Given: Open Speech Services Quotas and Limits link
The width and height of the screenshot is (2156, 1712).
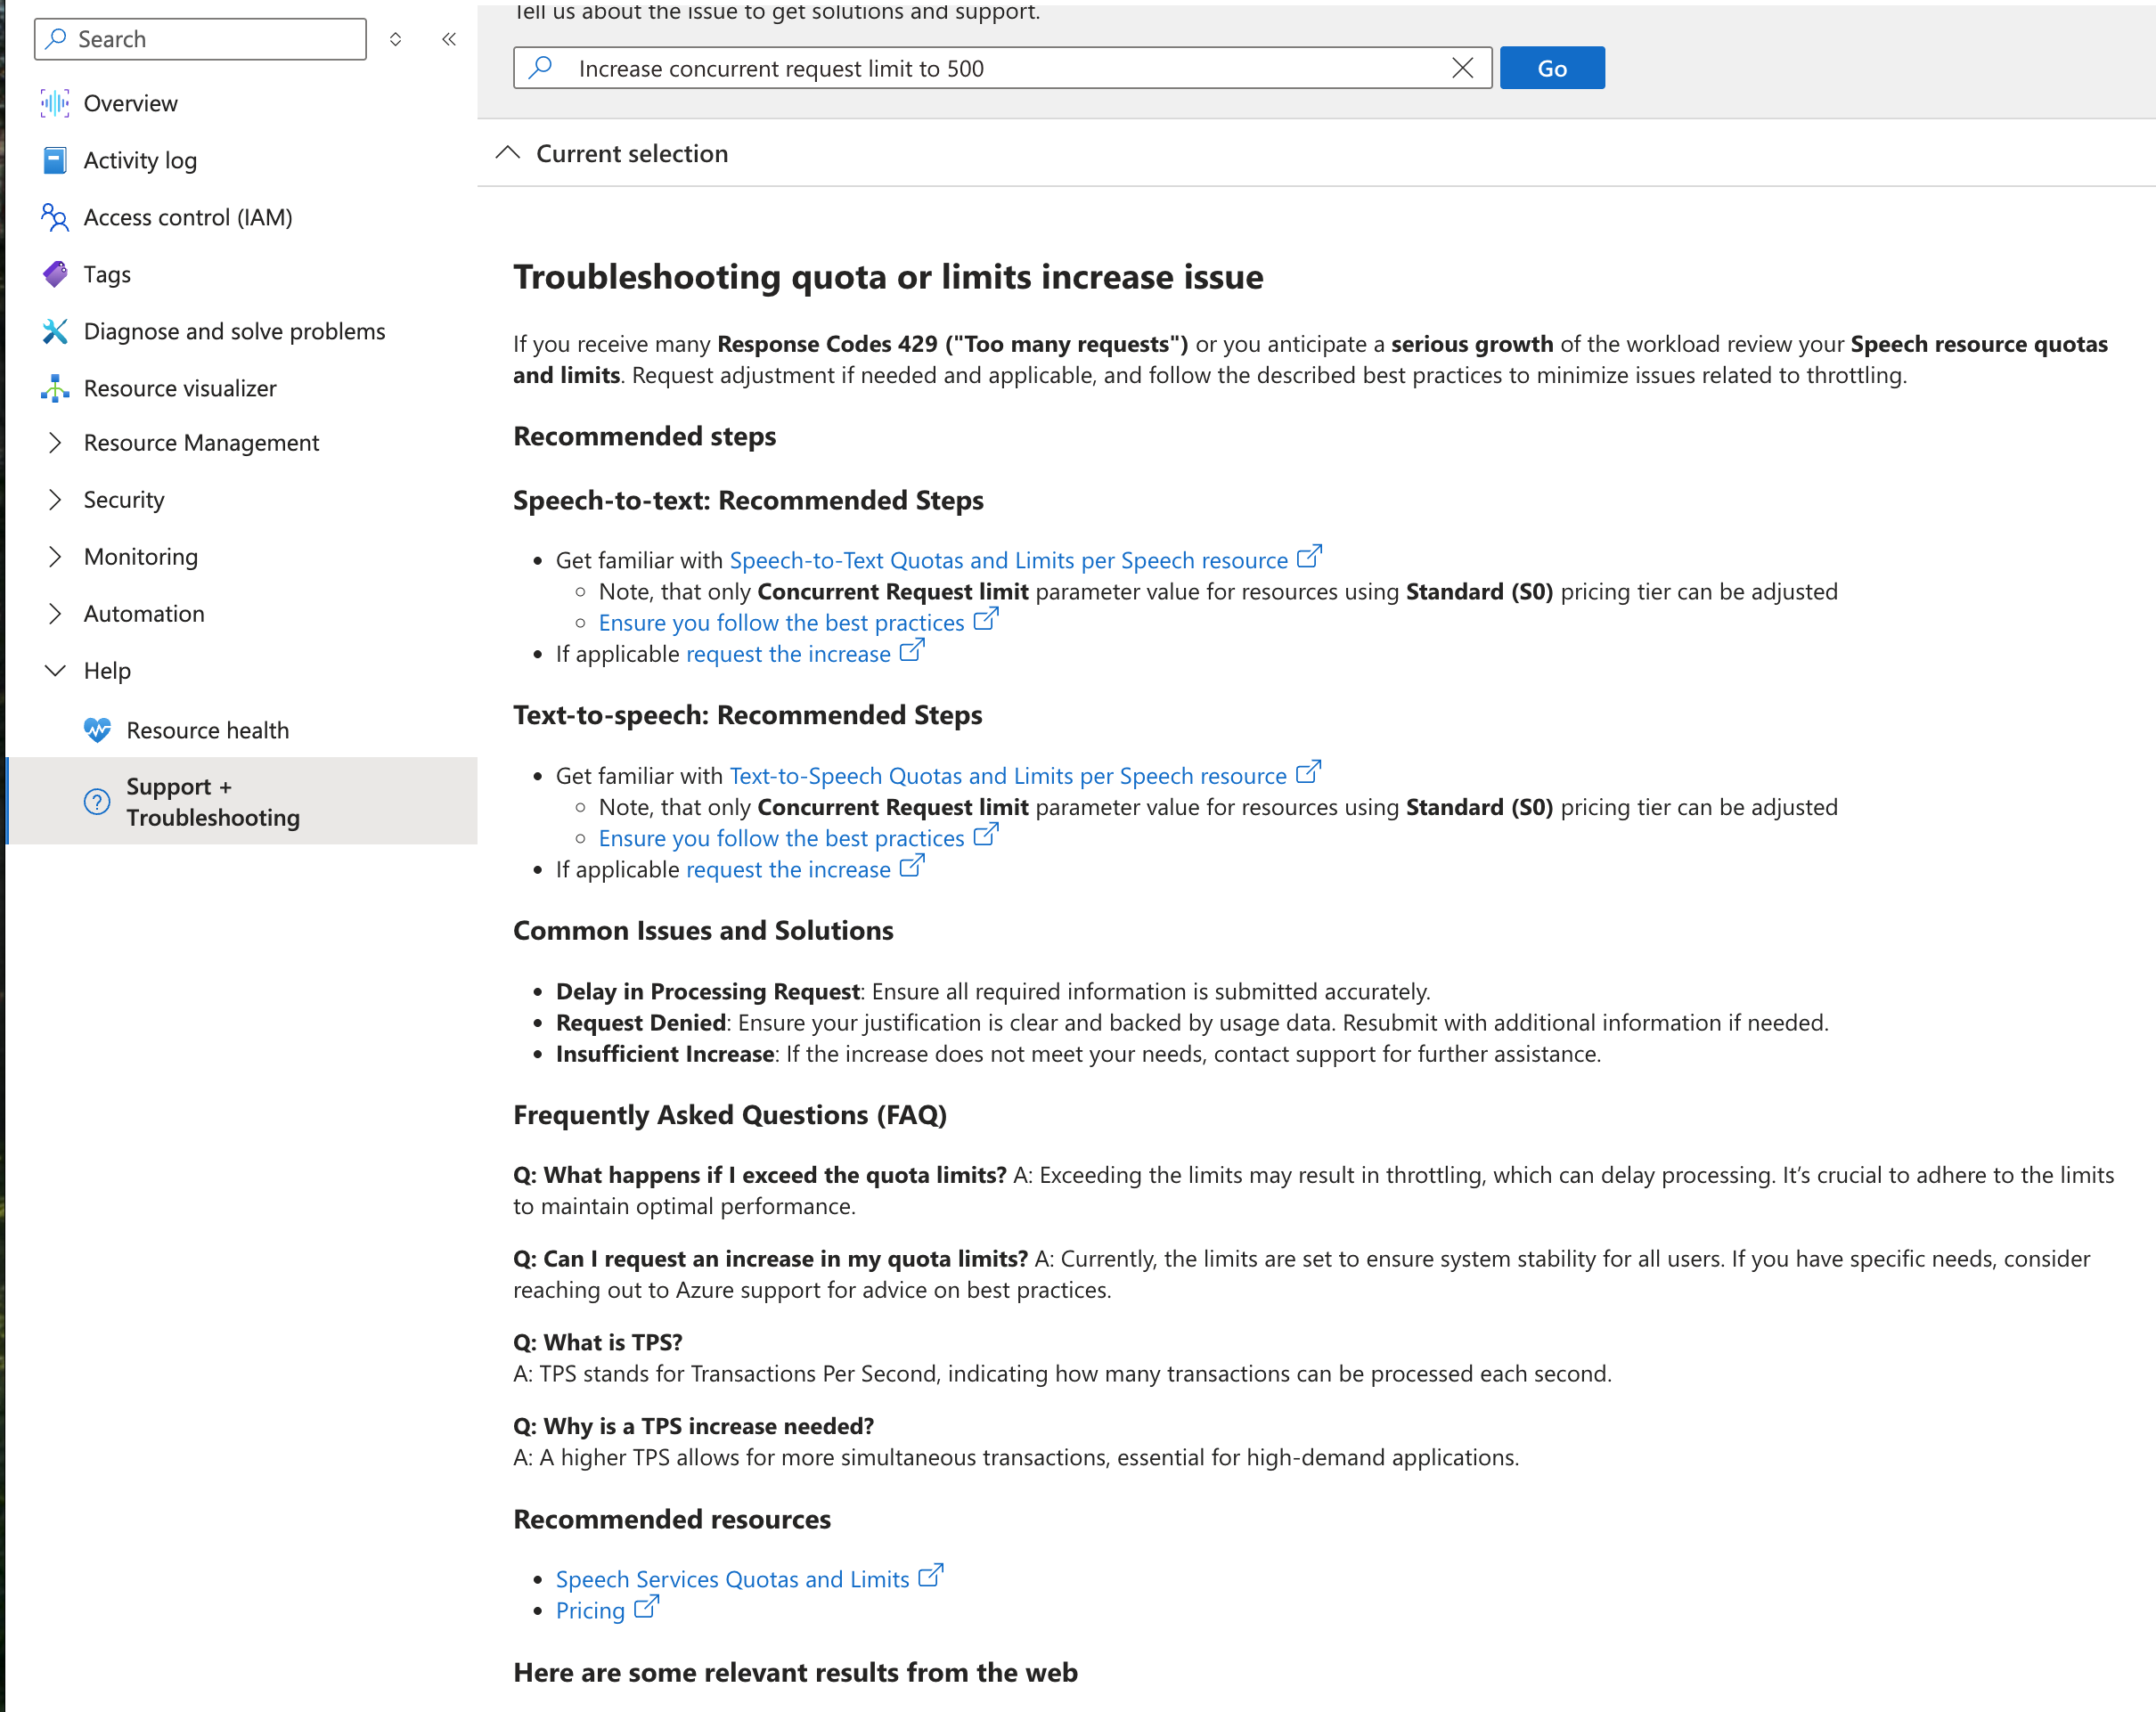Looking at the screenshot, I should click(x=732, y=1579).
